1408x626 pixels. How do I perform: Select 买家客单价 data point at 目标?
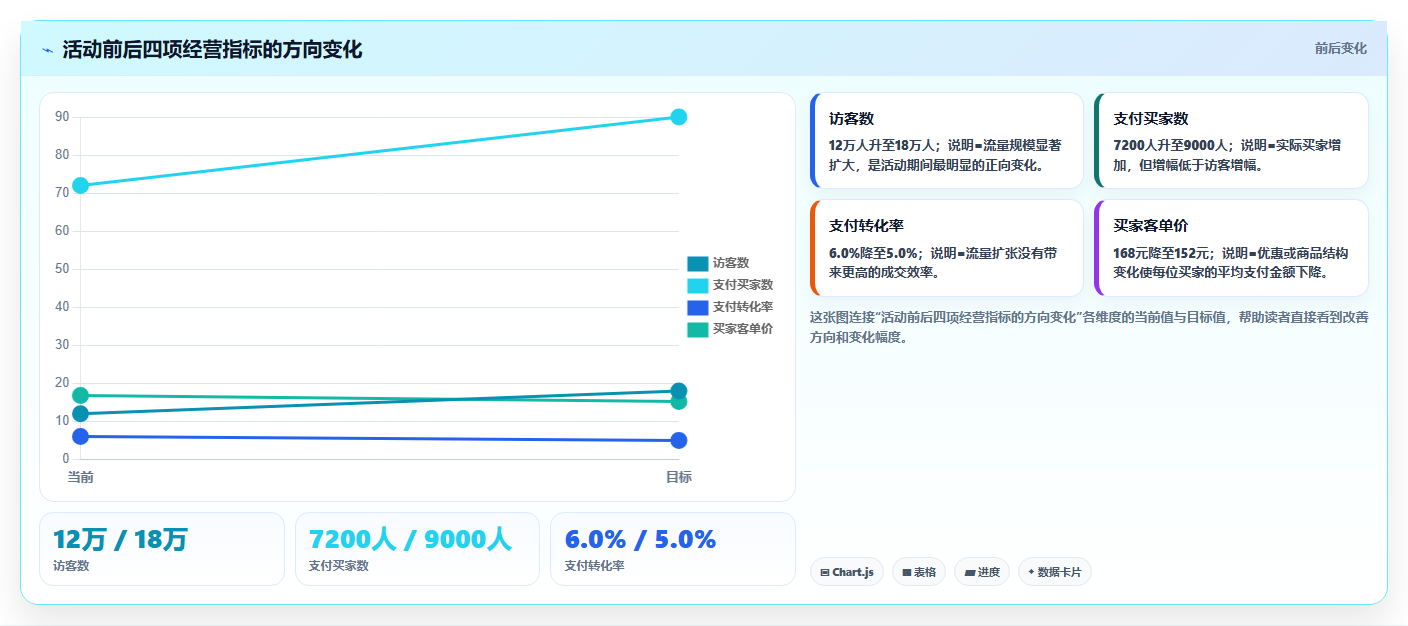(x=678, y=402)
